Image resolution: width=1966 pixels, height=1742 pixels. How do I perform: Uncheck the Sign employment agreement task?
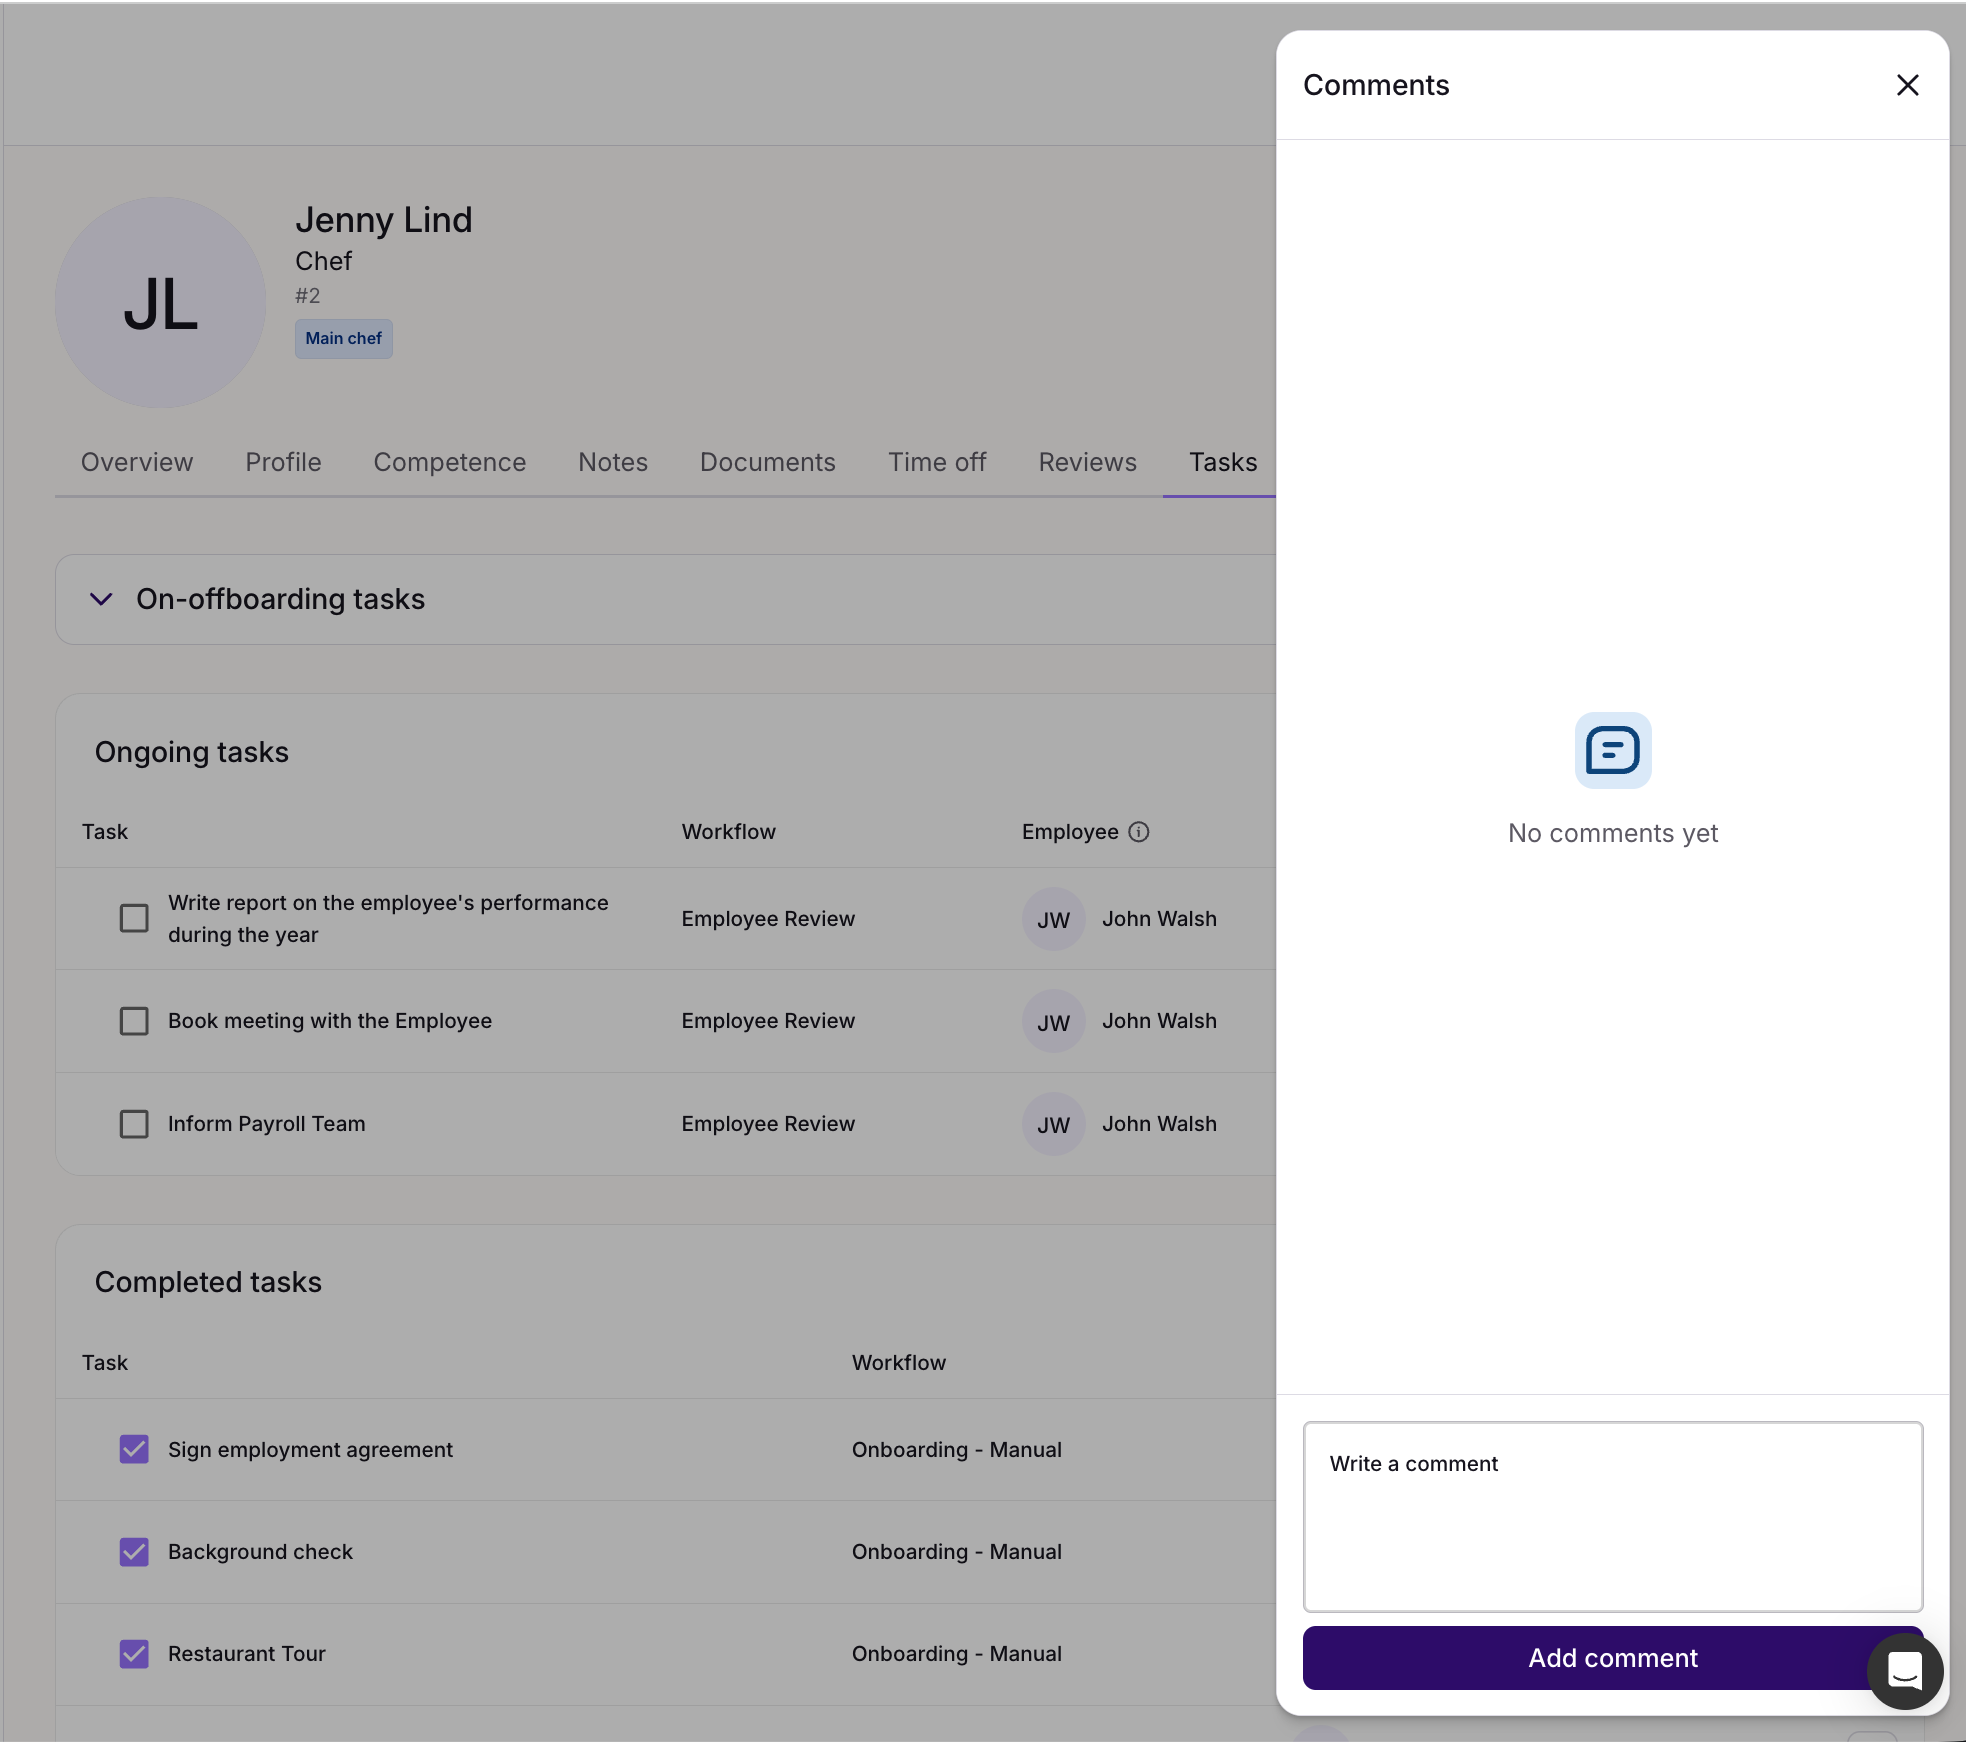point(134,1449)
